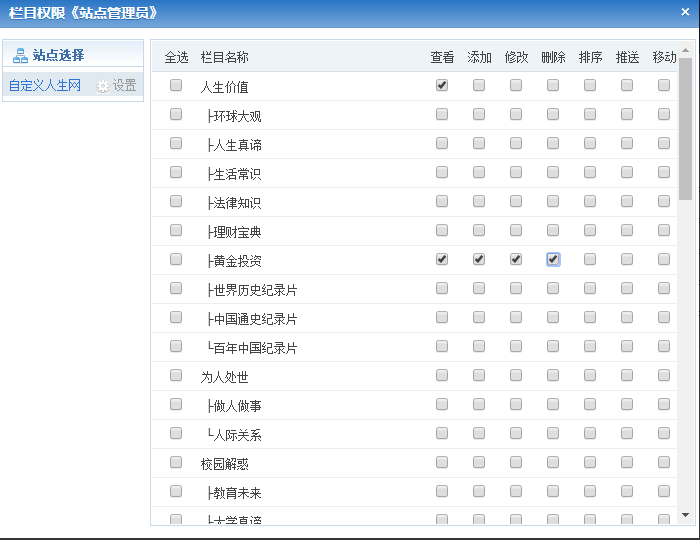
Task: Check 修改 permission for 世界历史纪录片
Action: [516, 289]
